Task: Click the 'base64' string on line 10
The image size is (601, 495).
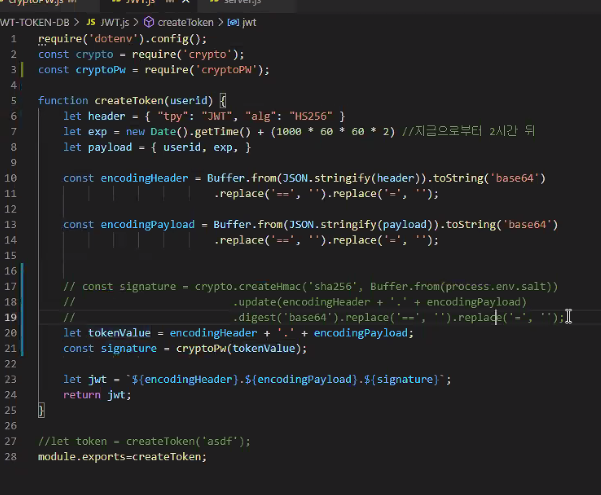Action: pos(514,178)
